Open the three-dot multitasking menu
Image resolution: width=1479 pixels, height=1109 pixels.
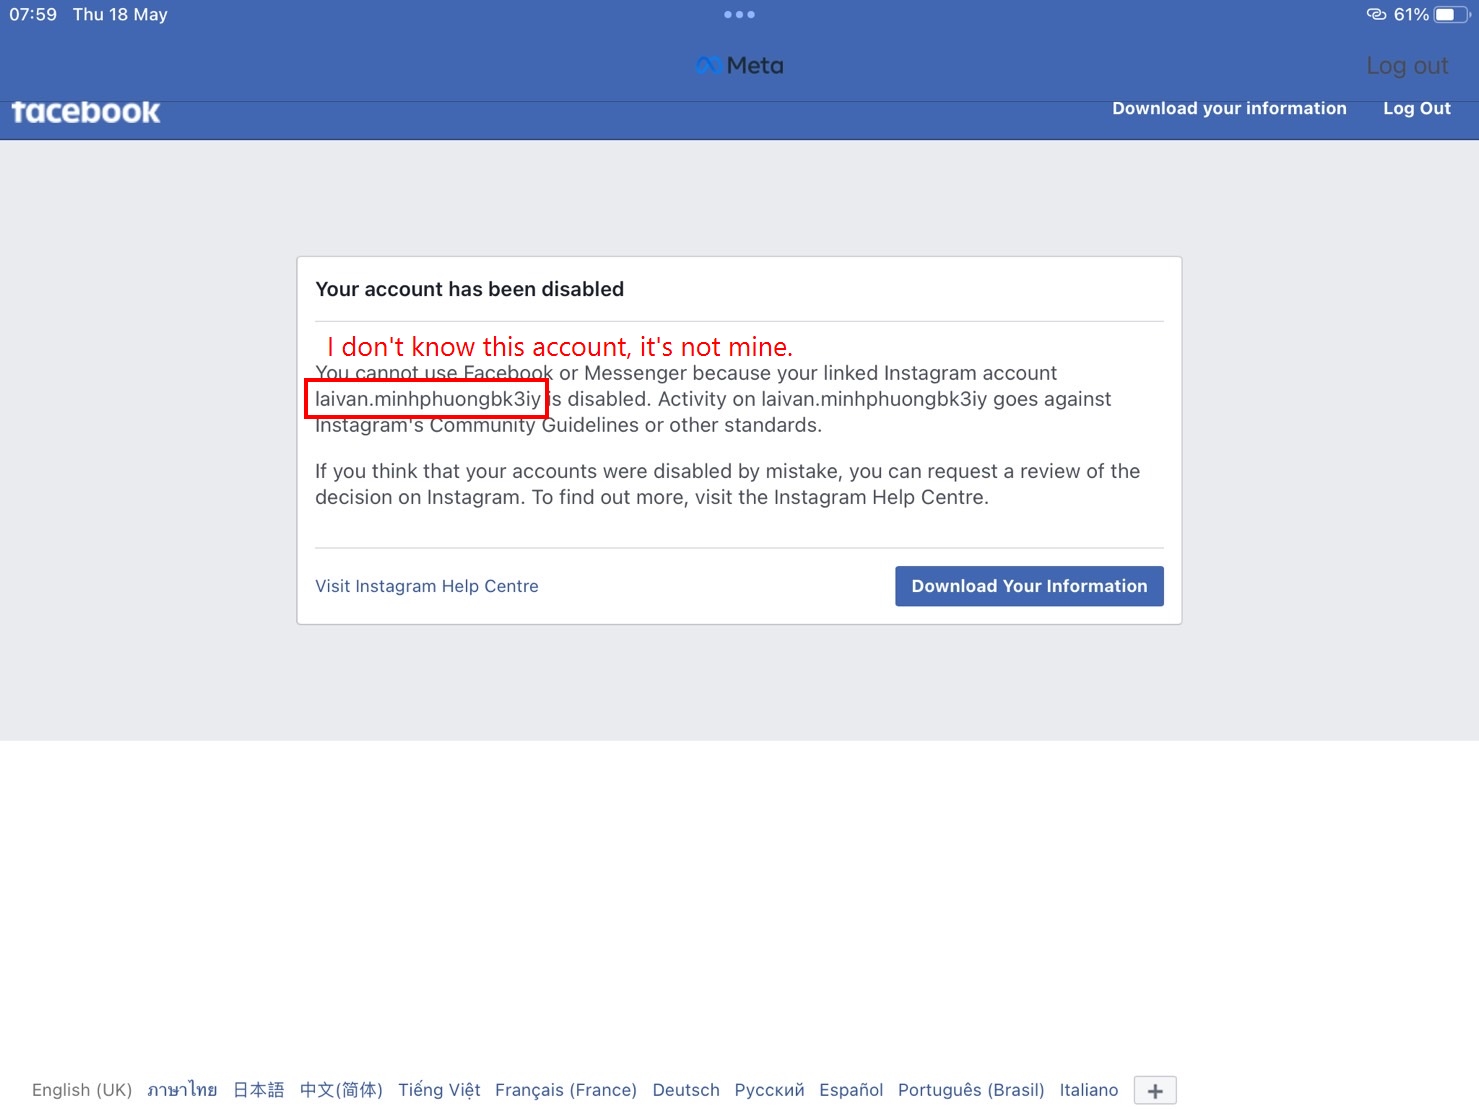739,15
